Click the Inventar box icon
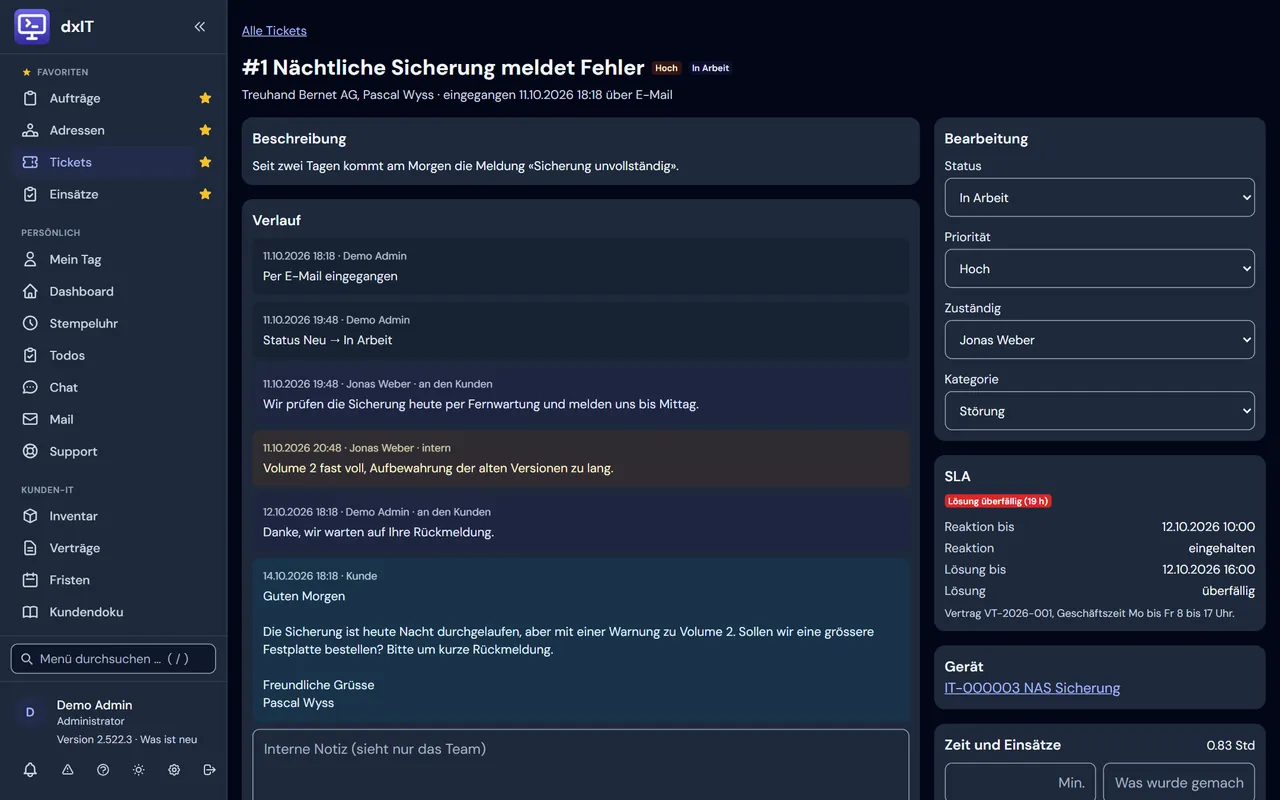Viewport: 1280px width, 800px height. (30, 516)
